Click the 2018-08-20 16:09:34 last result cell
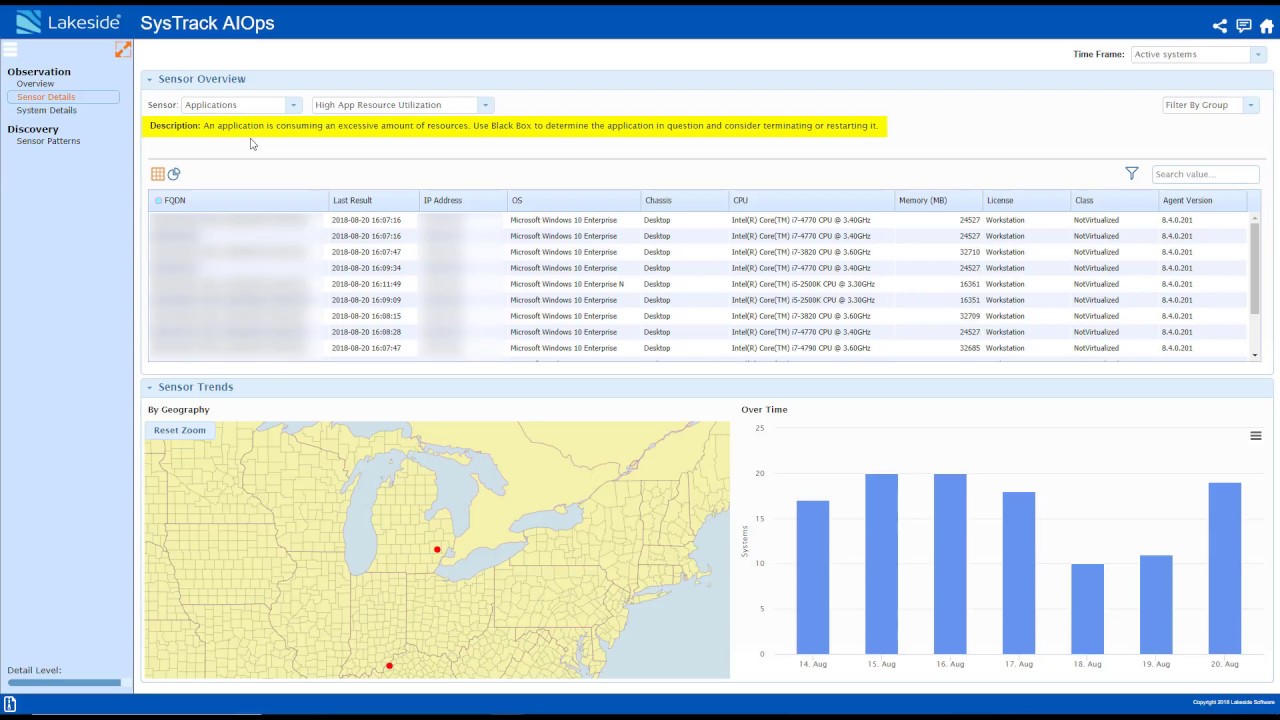 tap(373, 268)
